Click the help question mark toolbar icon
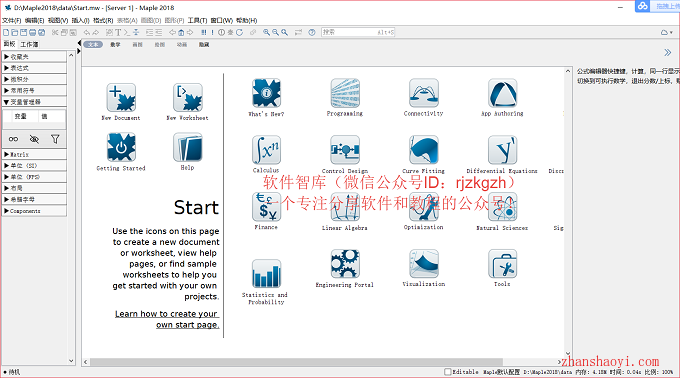The height and width of the screenshot is (378, 680). [x=312, y=33]
